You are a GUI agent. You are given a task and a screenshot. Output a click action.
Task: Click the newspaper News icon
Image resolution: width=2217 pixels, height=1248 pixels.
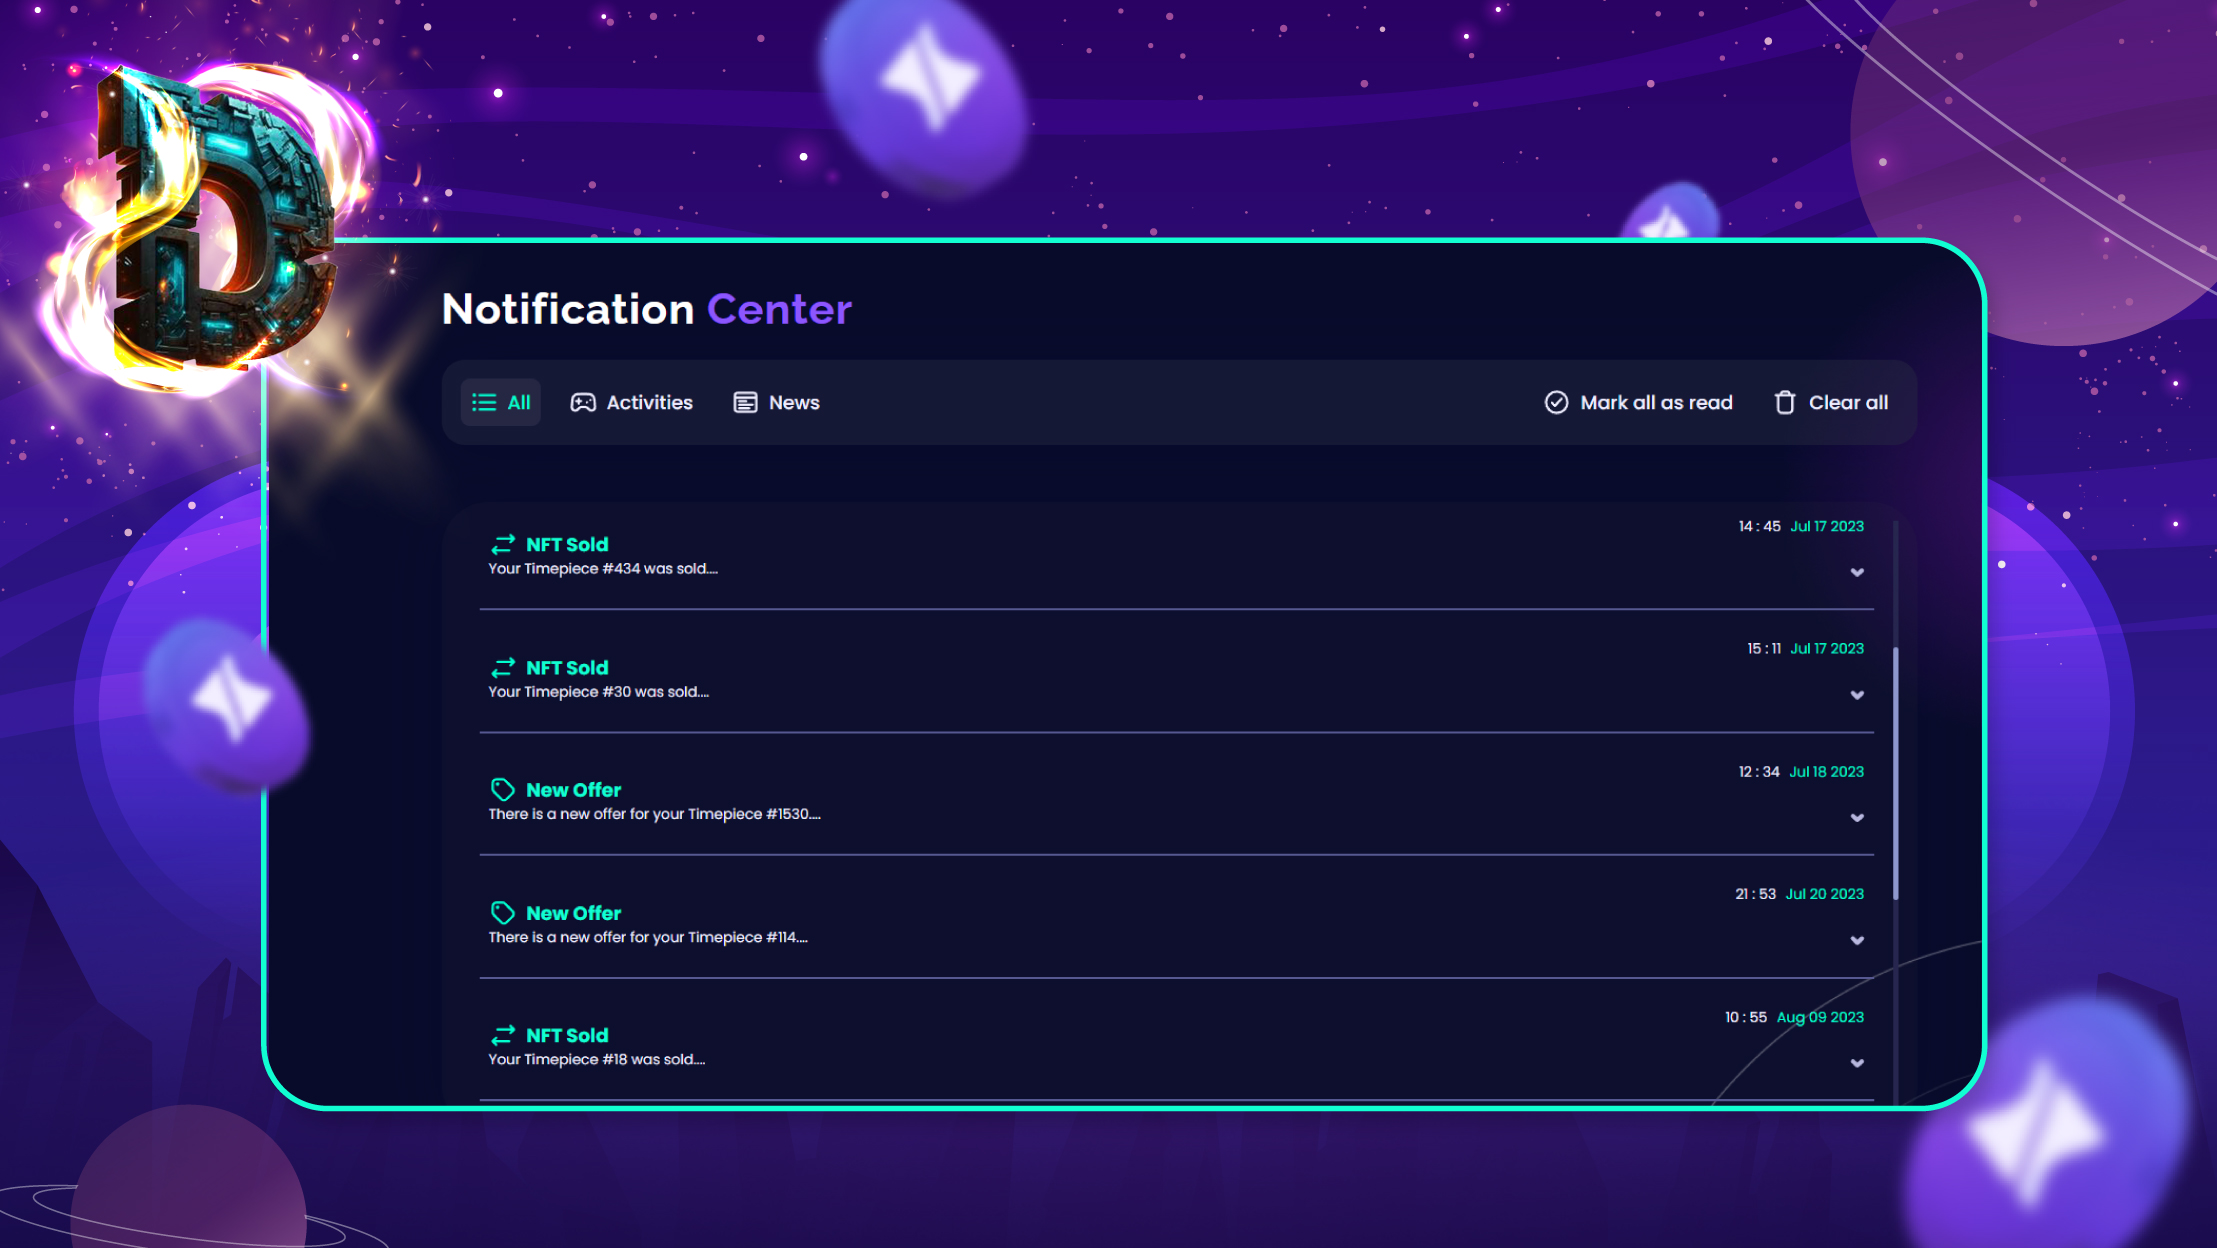[745, 403]
